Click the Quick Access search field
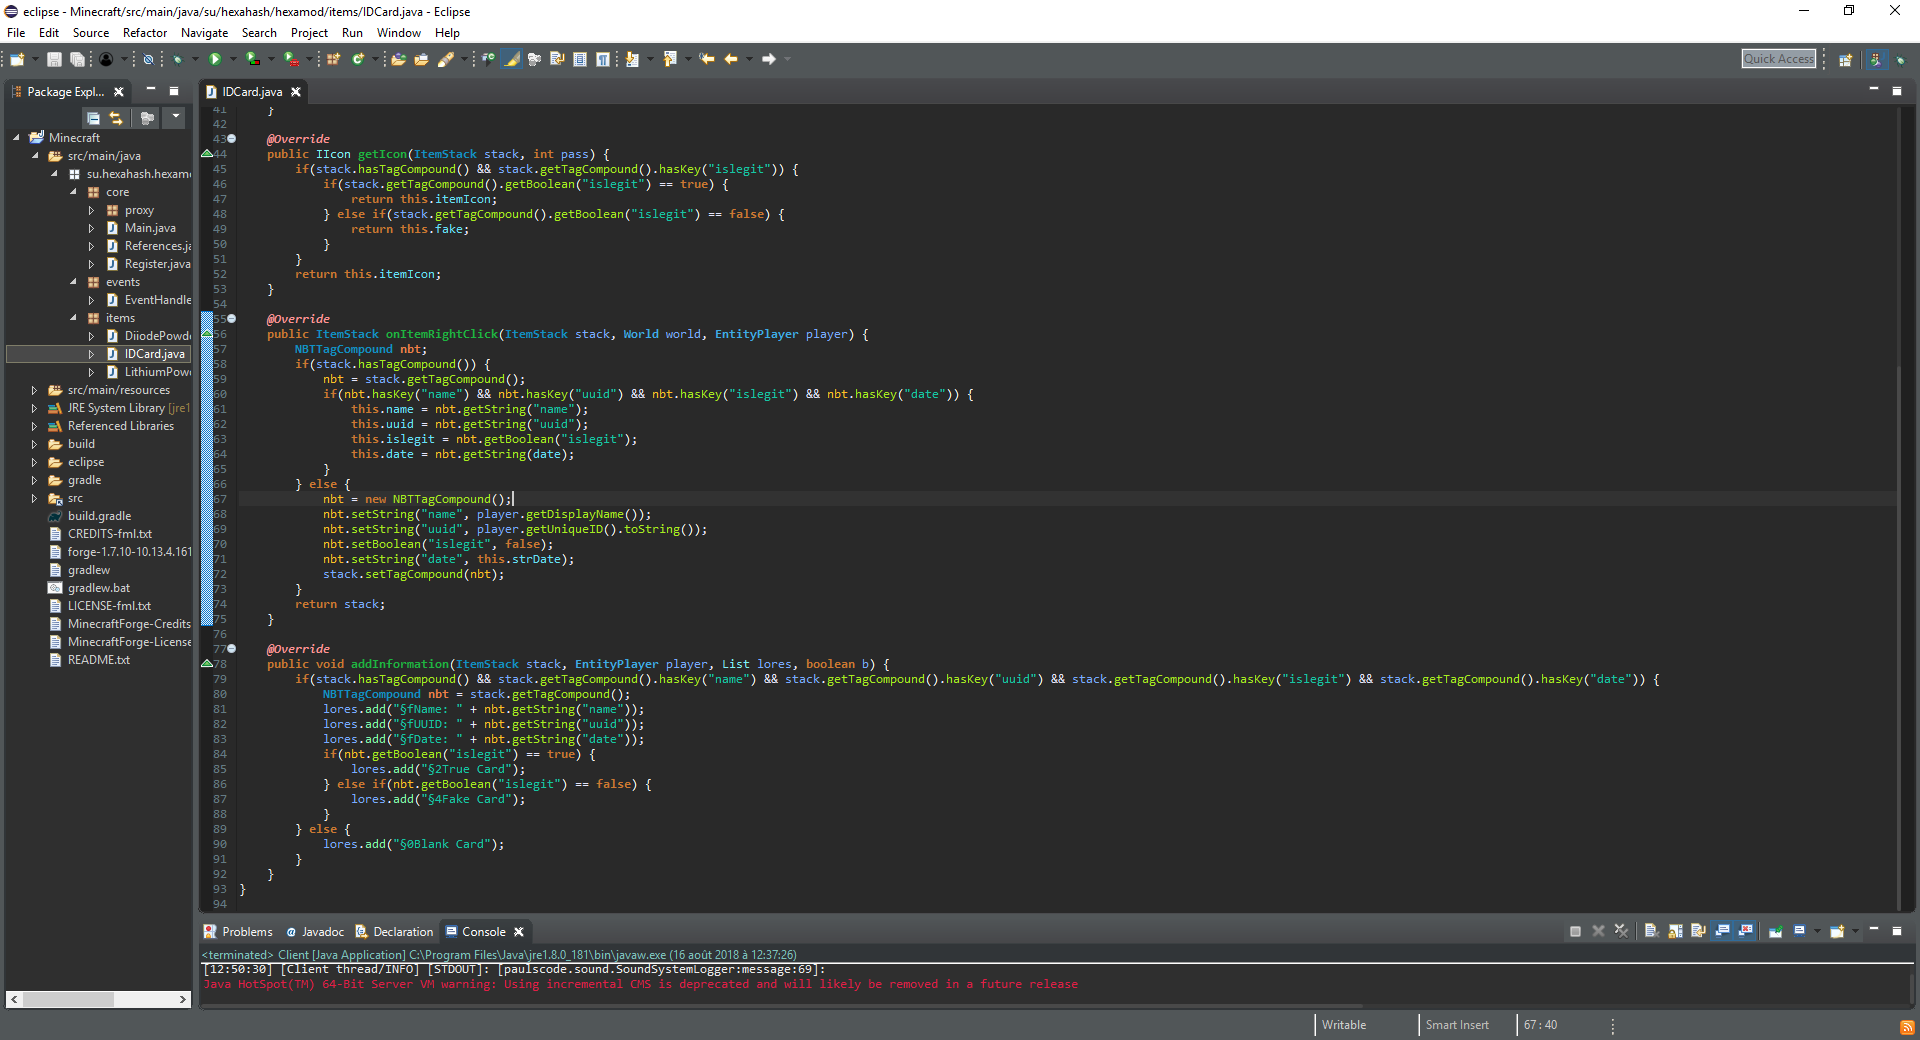Image resolution: width=1920 pixels, height=1040 pixels. pyautogui.click(x=1778, y=59)
